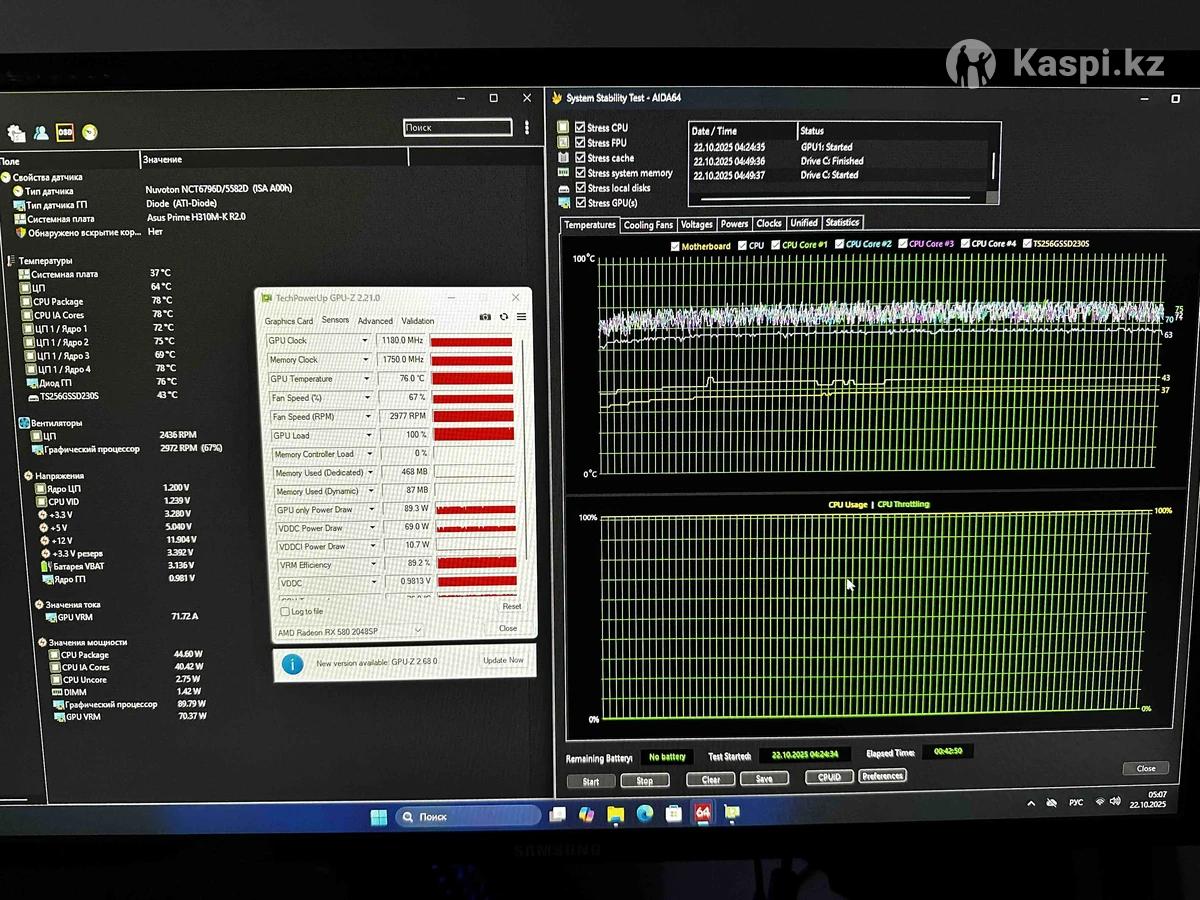Click the GPU-Z refresh icon
The image size is (1200, 900).
coord(503,317)
